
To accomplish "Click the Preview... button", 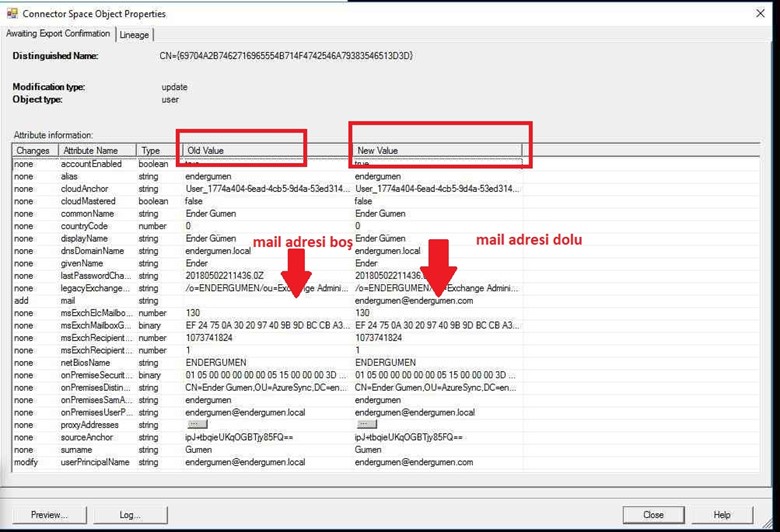I will pyautogui.click(x=49, y=515).
